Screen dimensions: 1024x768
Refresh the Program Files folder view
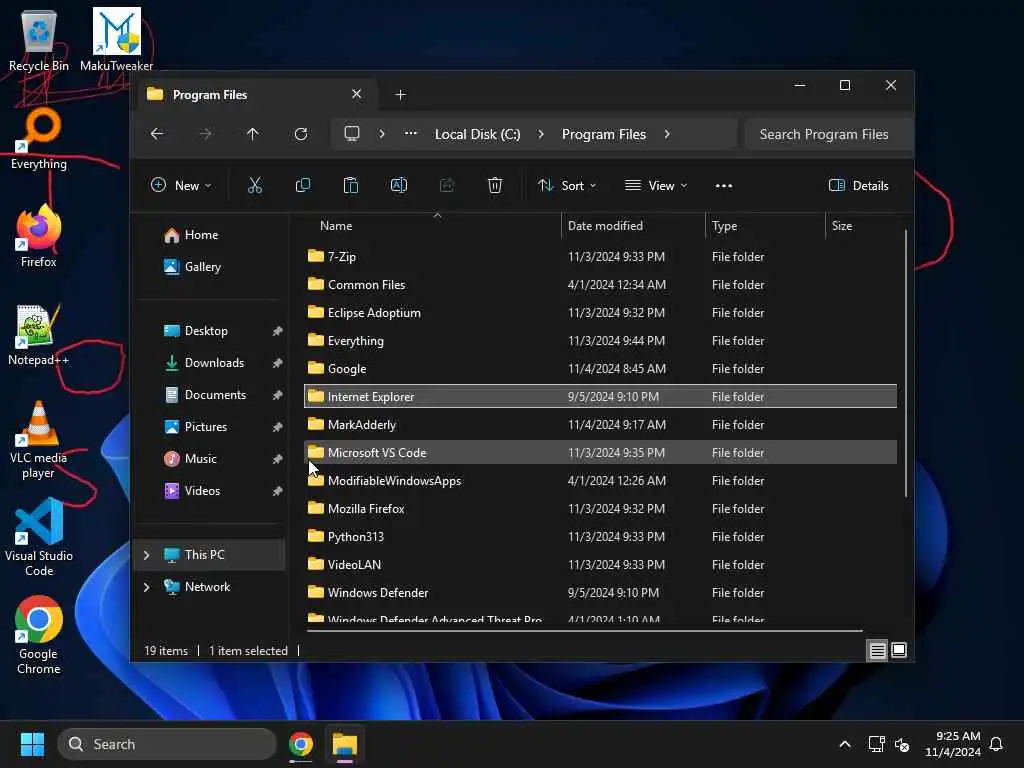[x=301, y=134]
